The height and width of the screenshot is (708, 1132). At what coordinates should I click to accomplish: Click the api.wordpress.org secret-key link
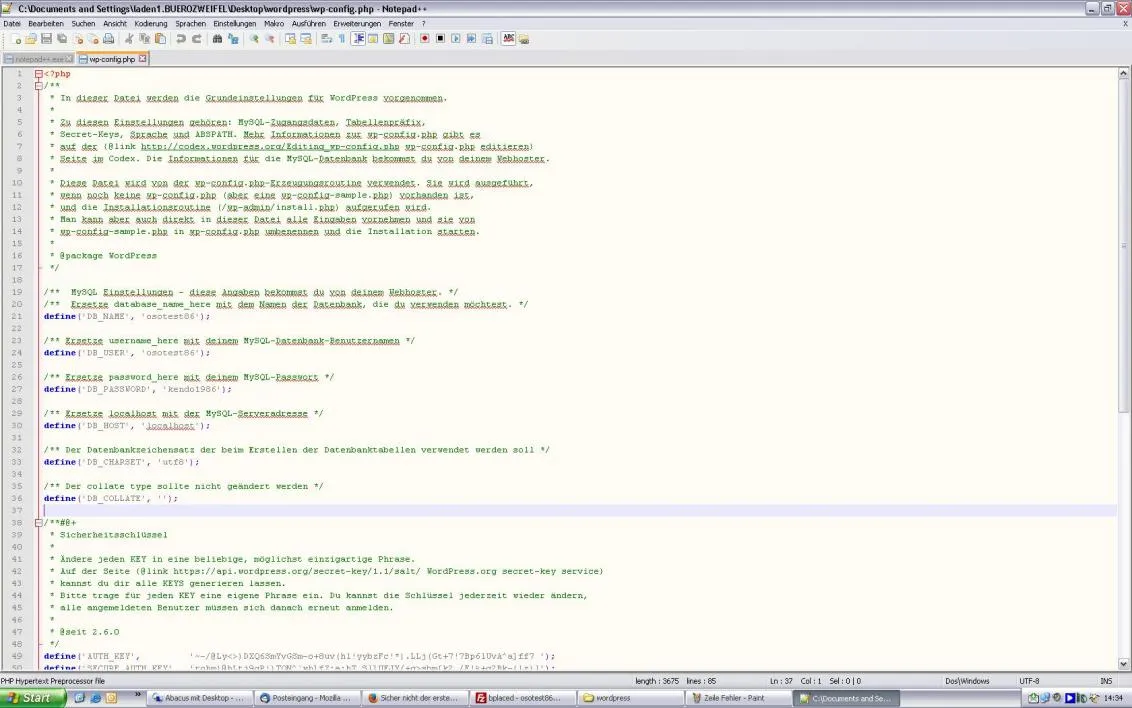tap(297, 571)
